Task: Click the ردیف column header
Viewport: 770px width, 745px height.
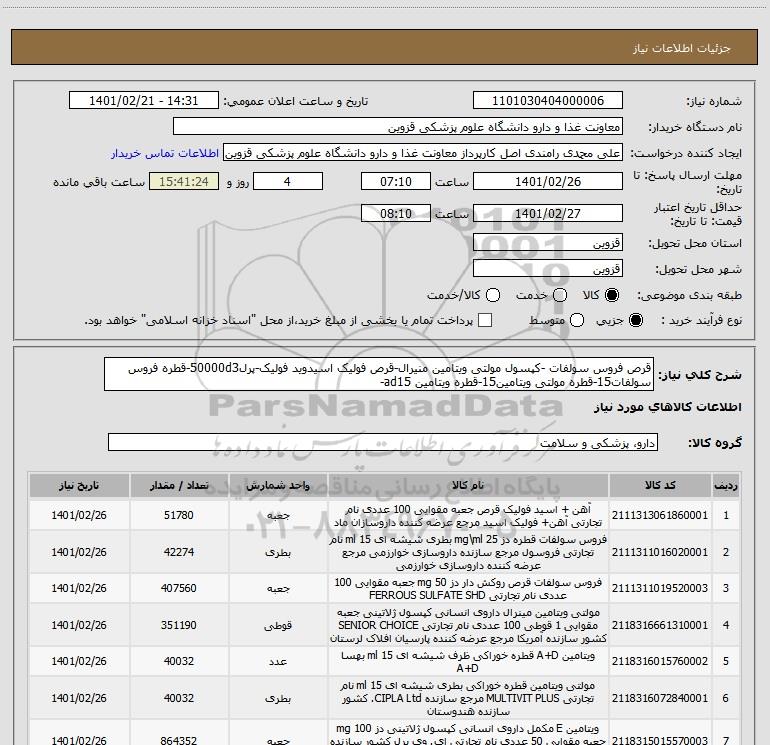Action: tap(726, 486)
